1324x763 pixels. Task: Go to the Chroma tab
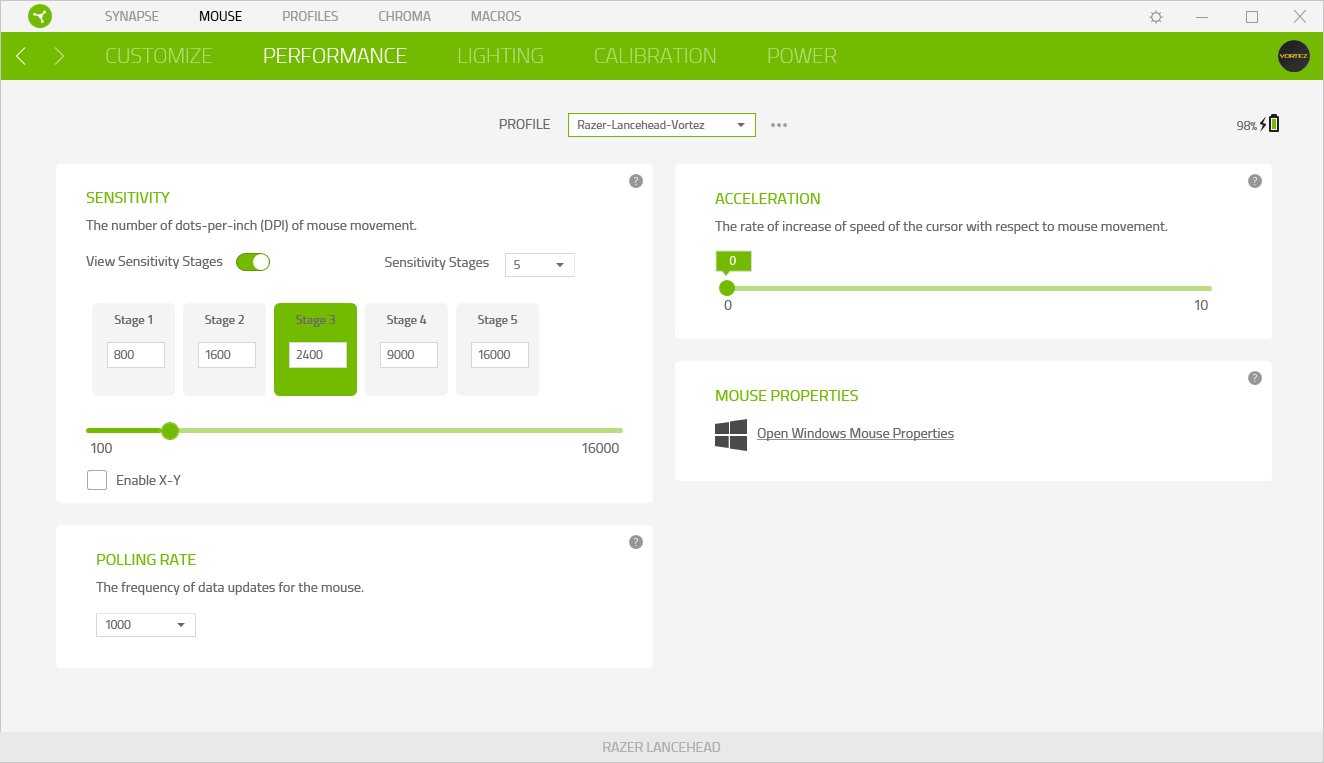(405, 17)
